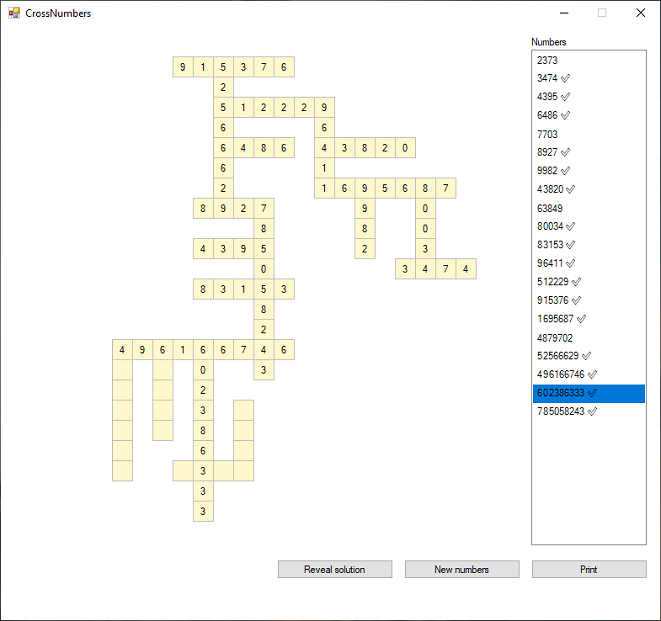Click the bottom-most cell containing 3
Viewport: 661px width, 621px height.
coord(203,511)
